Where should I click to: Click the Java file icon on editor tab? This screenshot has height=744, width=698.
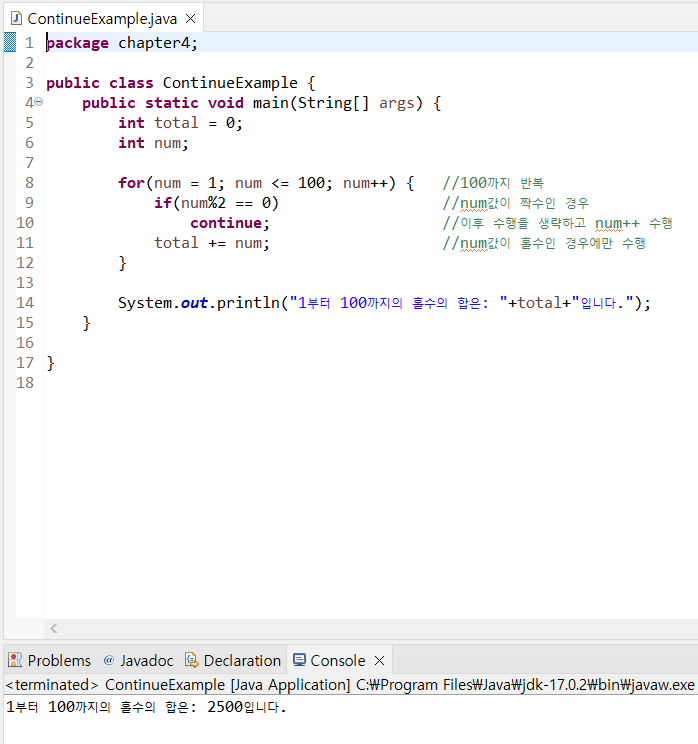coord(17,19)
